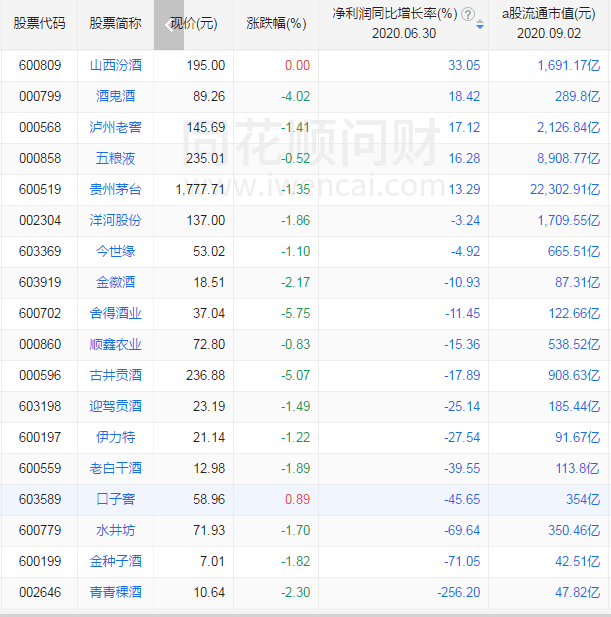Viewport: 611px width, 617px height.
Task: Open the 酒鬼酒 stock link
Action: click(116, 96)
